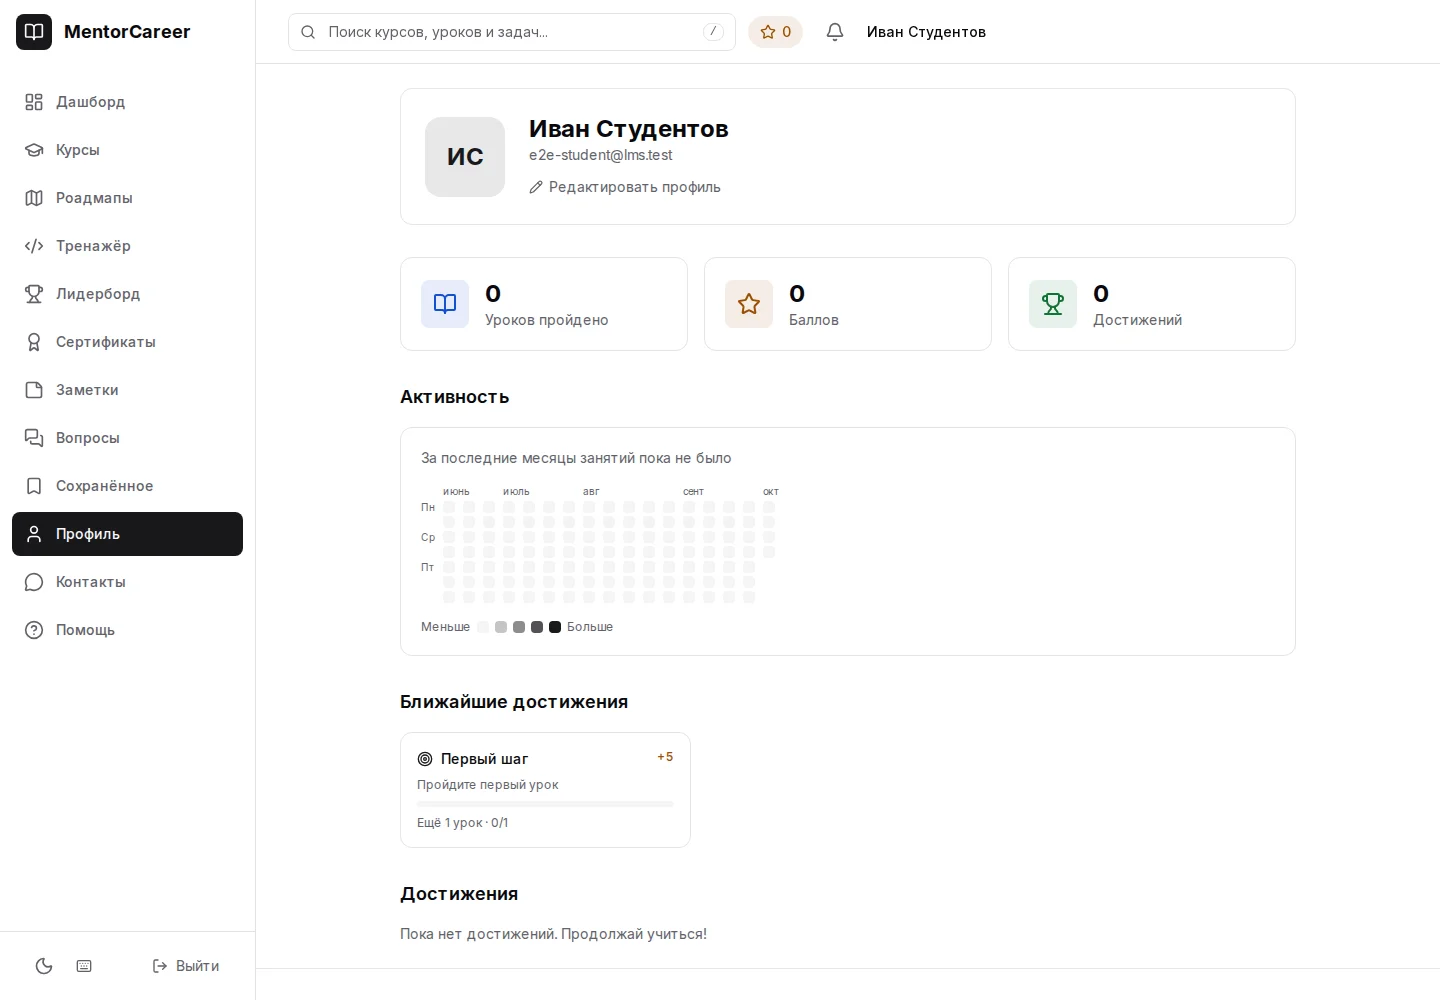This screenshot has width=1440, height=1000.
Task: Click the book icon on the Уроков пройдено card
Action: point(445,304)
